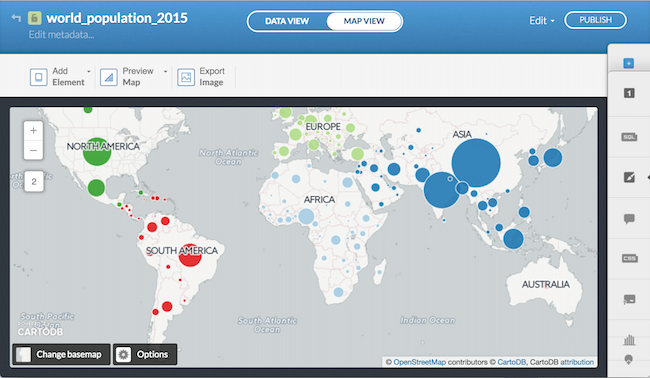The image size is (650, 378).
Task: Open Edit metadata link
Action: [61, 35]
